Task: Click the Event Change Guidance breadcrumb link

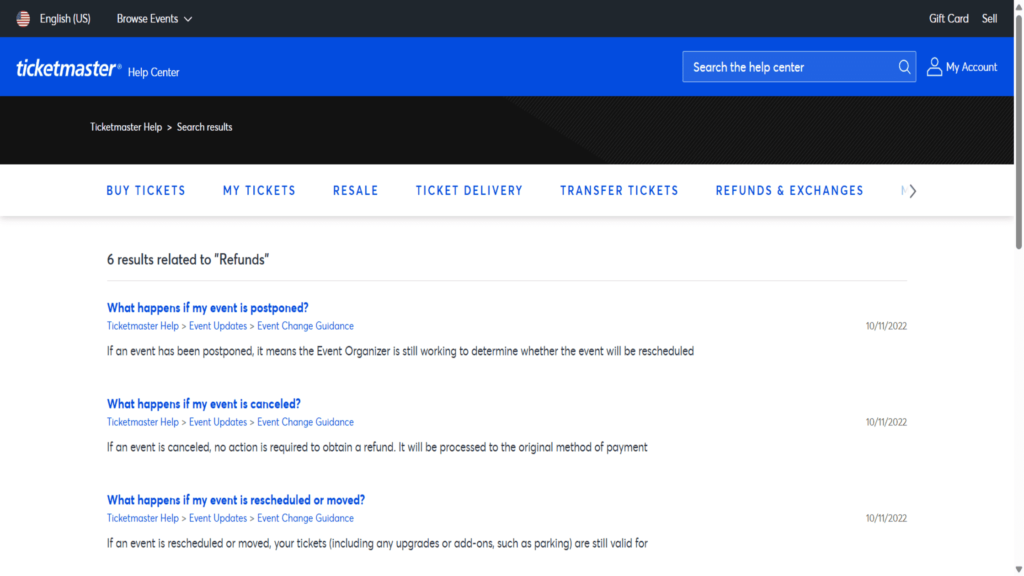Action: tap(304, 325)
